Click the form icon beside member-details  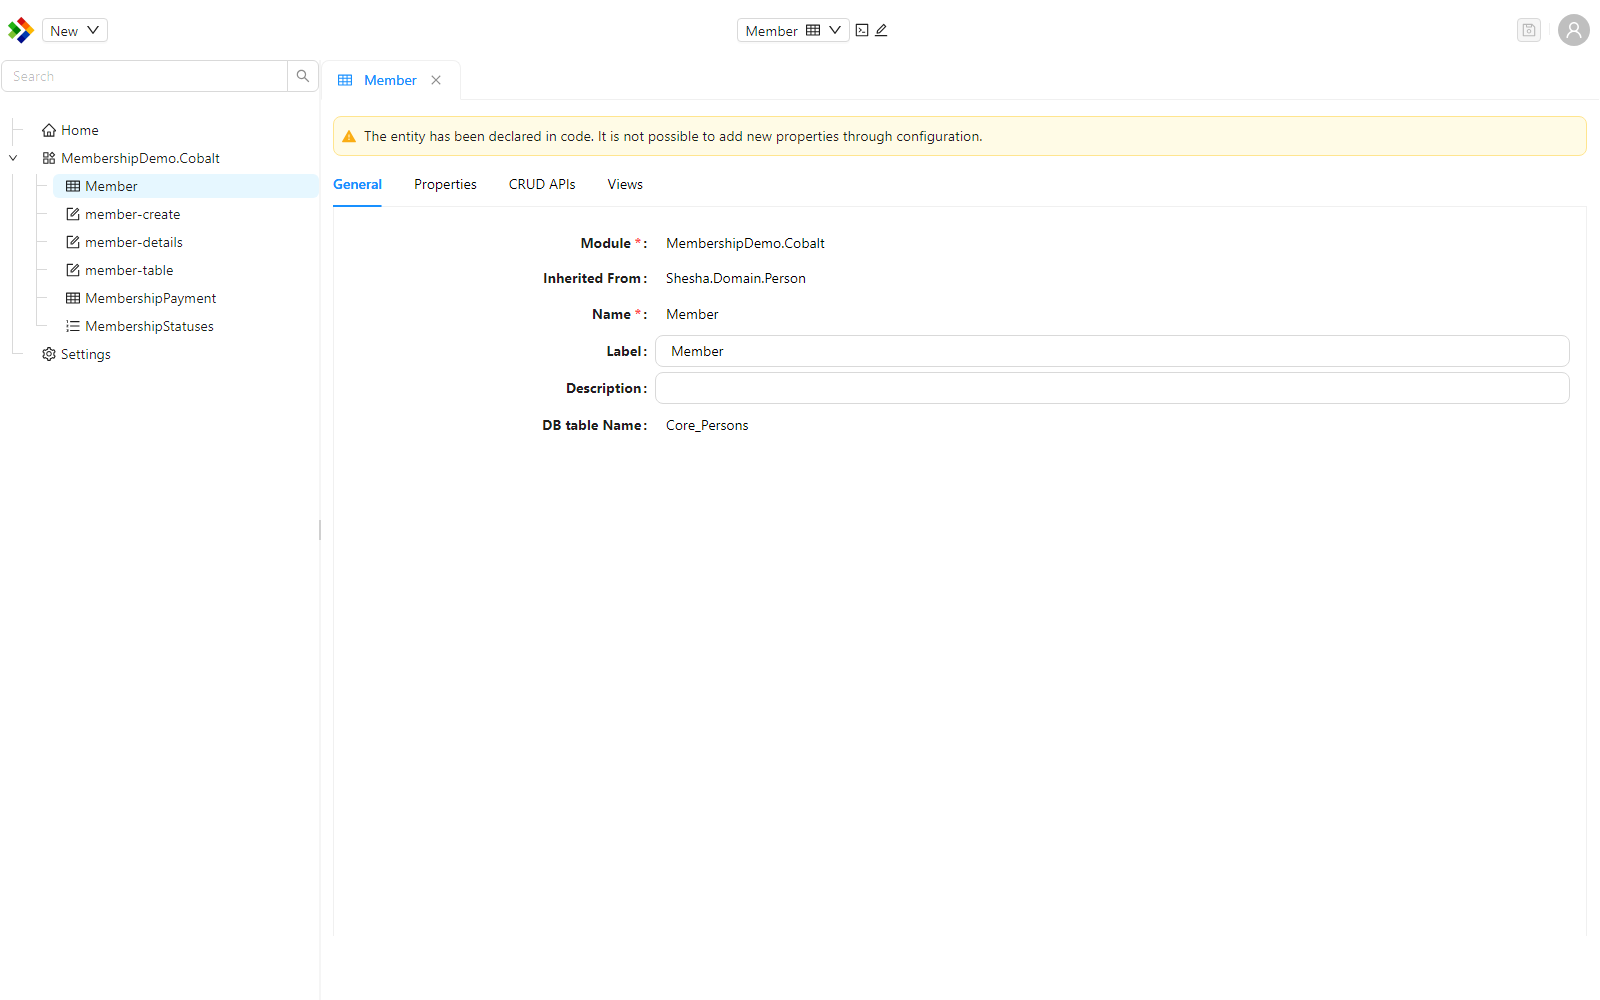pos(73,242)
